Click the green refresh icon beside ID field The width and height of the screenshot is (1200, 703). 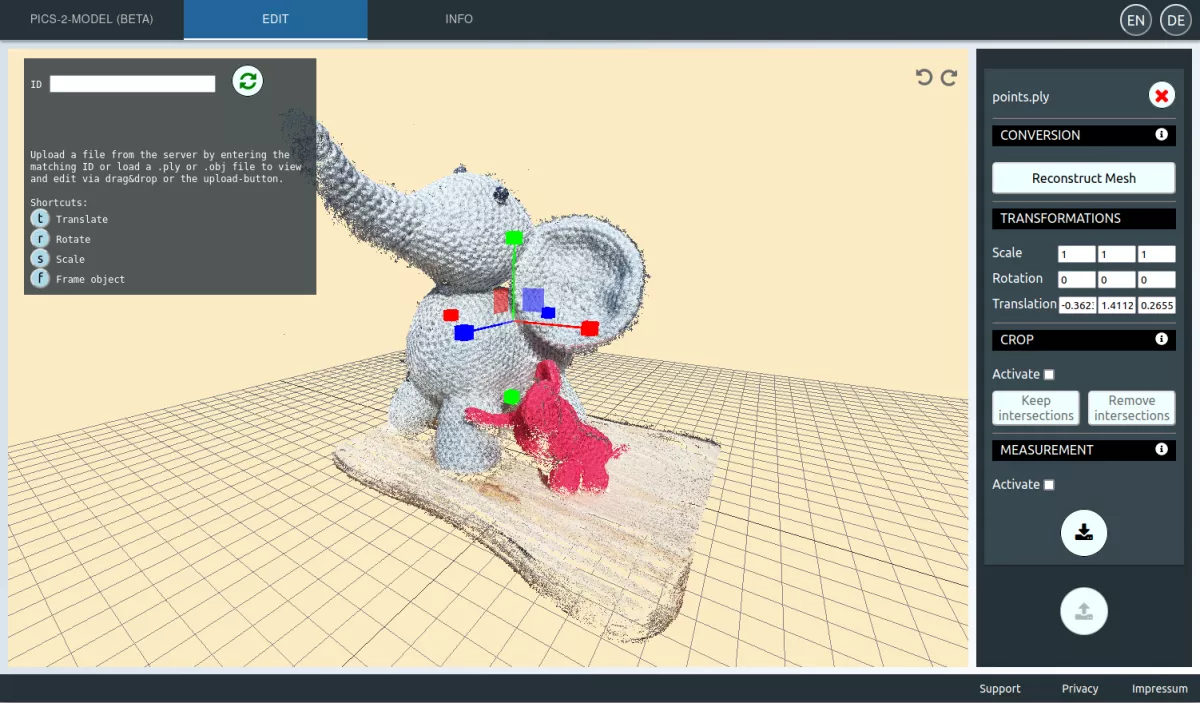pyautogui.click(x=248, y=81)
